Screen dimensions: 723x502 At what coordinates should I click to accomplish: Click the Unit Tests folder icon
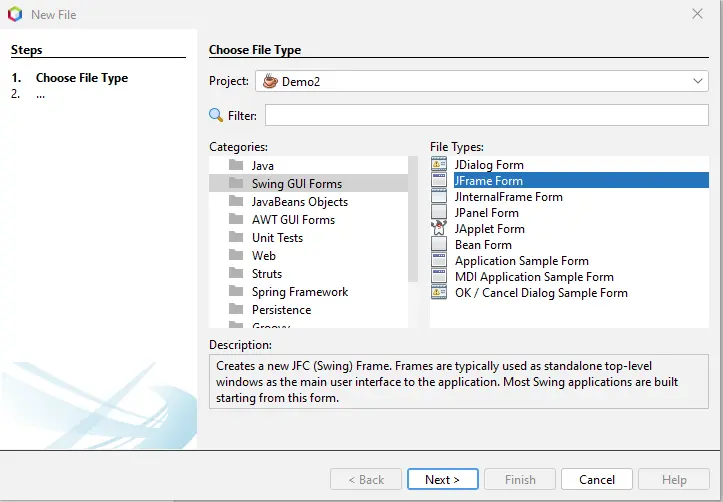(236, 237)
